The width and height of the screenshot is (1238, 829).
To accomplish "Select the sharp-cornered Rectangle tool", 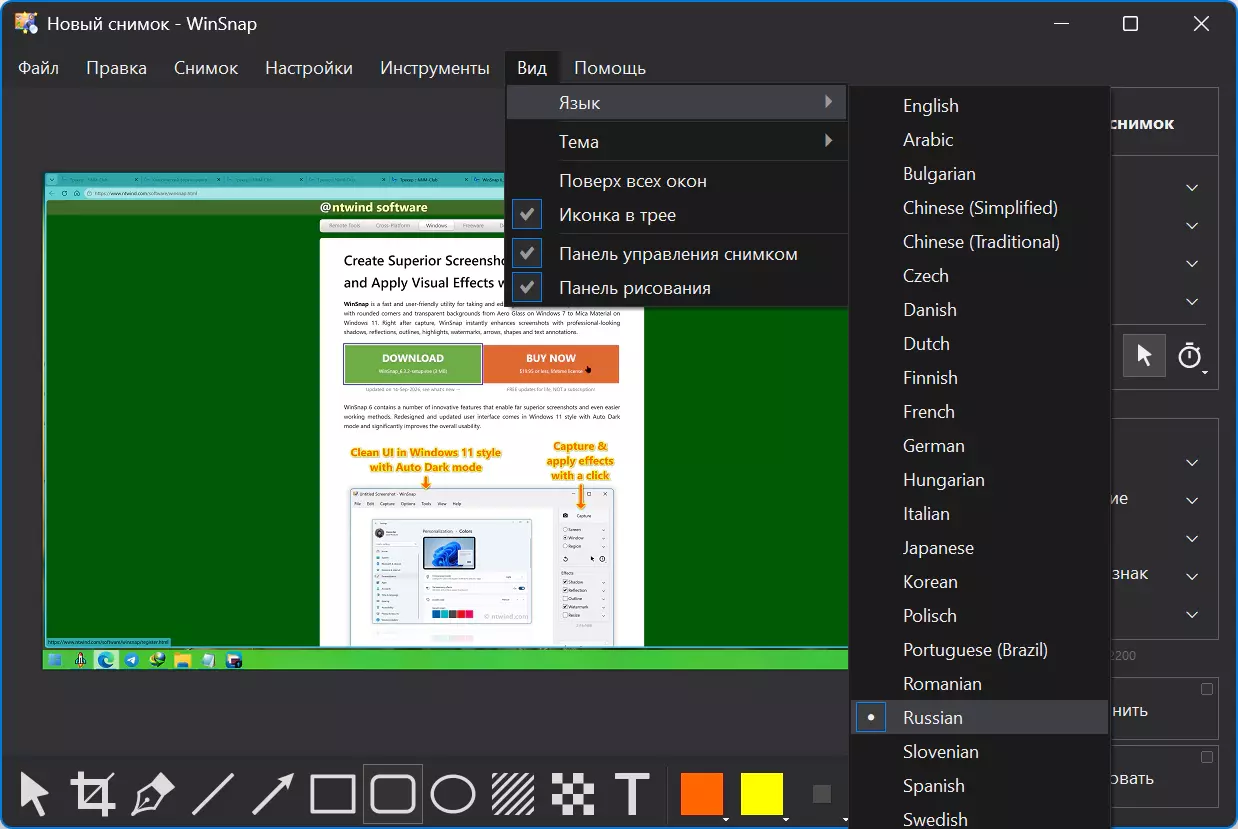I will [x=332, y=794].
